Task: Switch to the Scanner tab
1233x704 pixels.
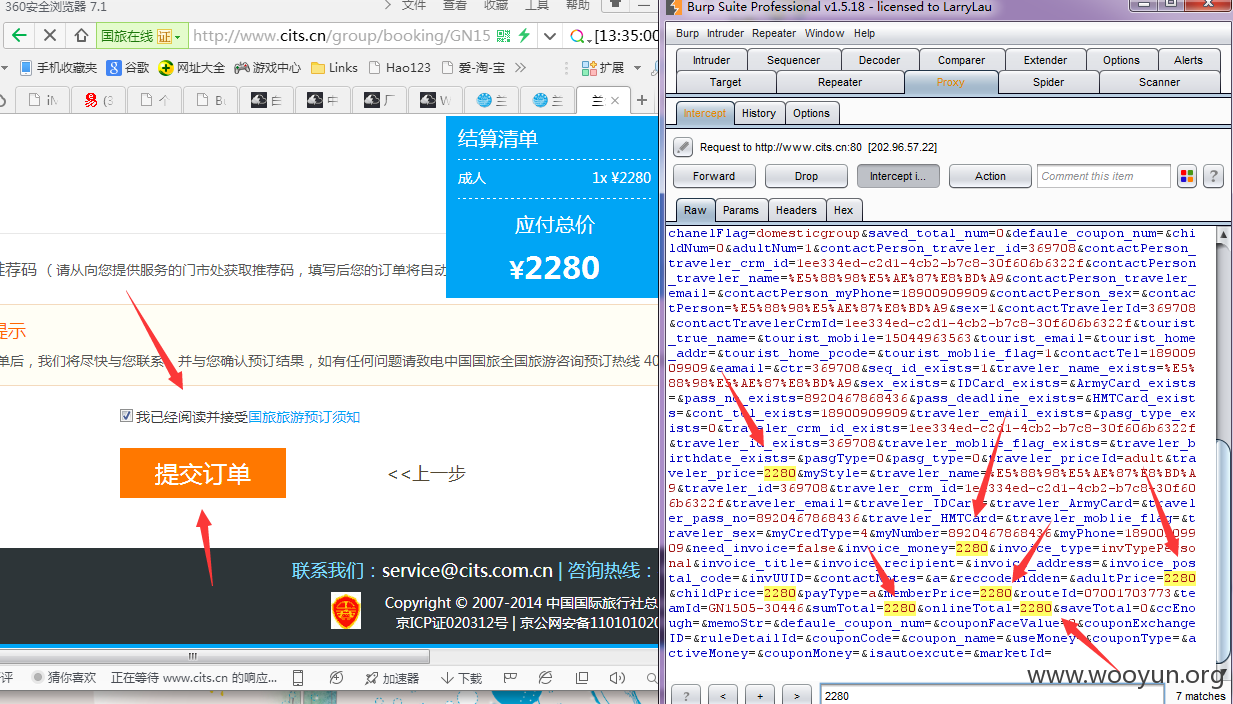Action: tap(1159, 82)
